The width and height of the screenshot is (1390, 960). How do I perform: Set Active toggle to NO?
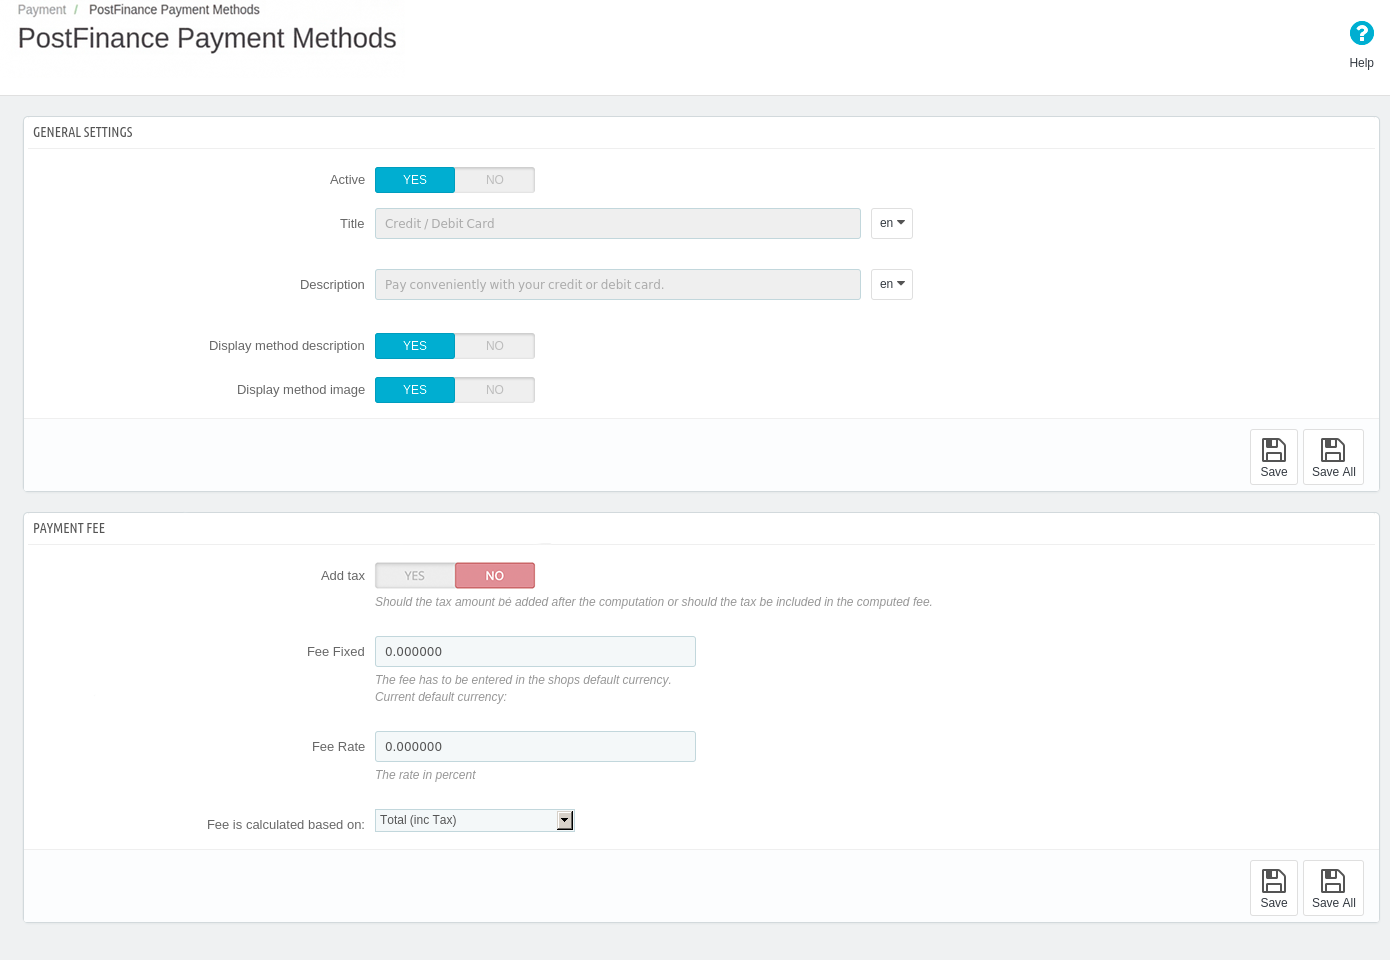tap(495, 180)
